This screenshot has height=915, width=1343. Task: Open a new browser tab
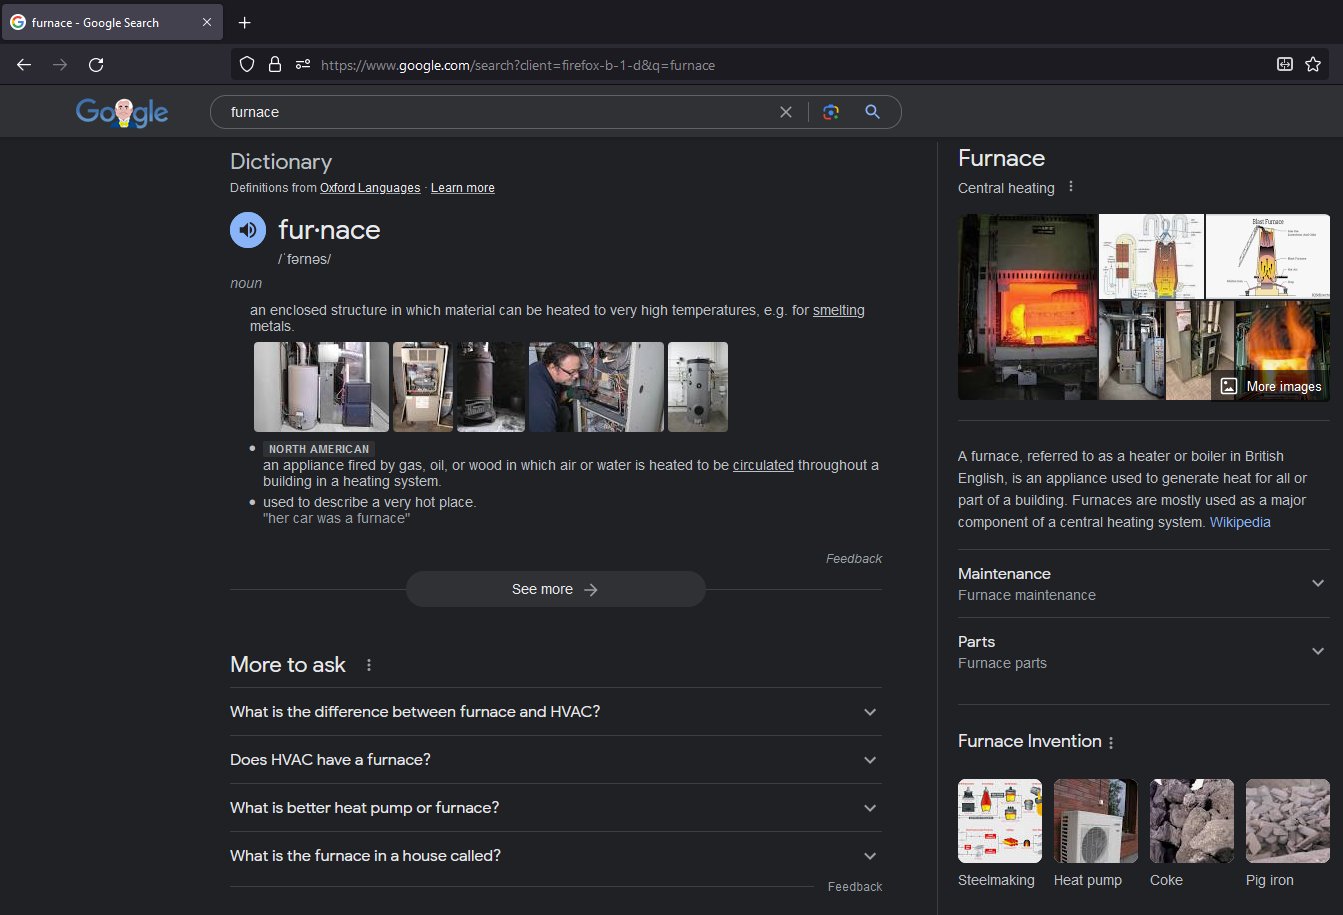click(x=245, y=22)
